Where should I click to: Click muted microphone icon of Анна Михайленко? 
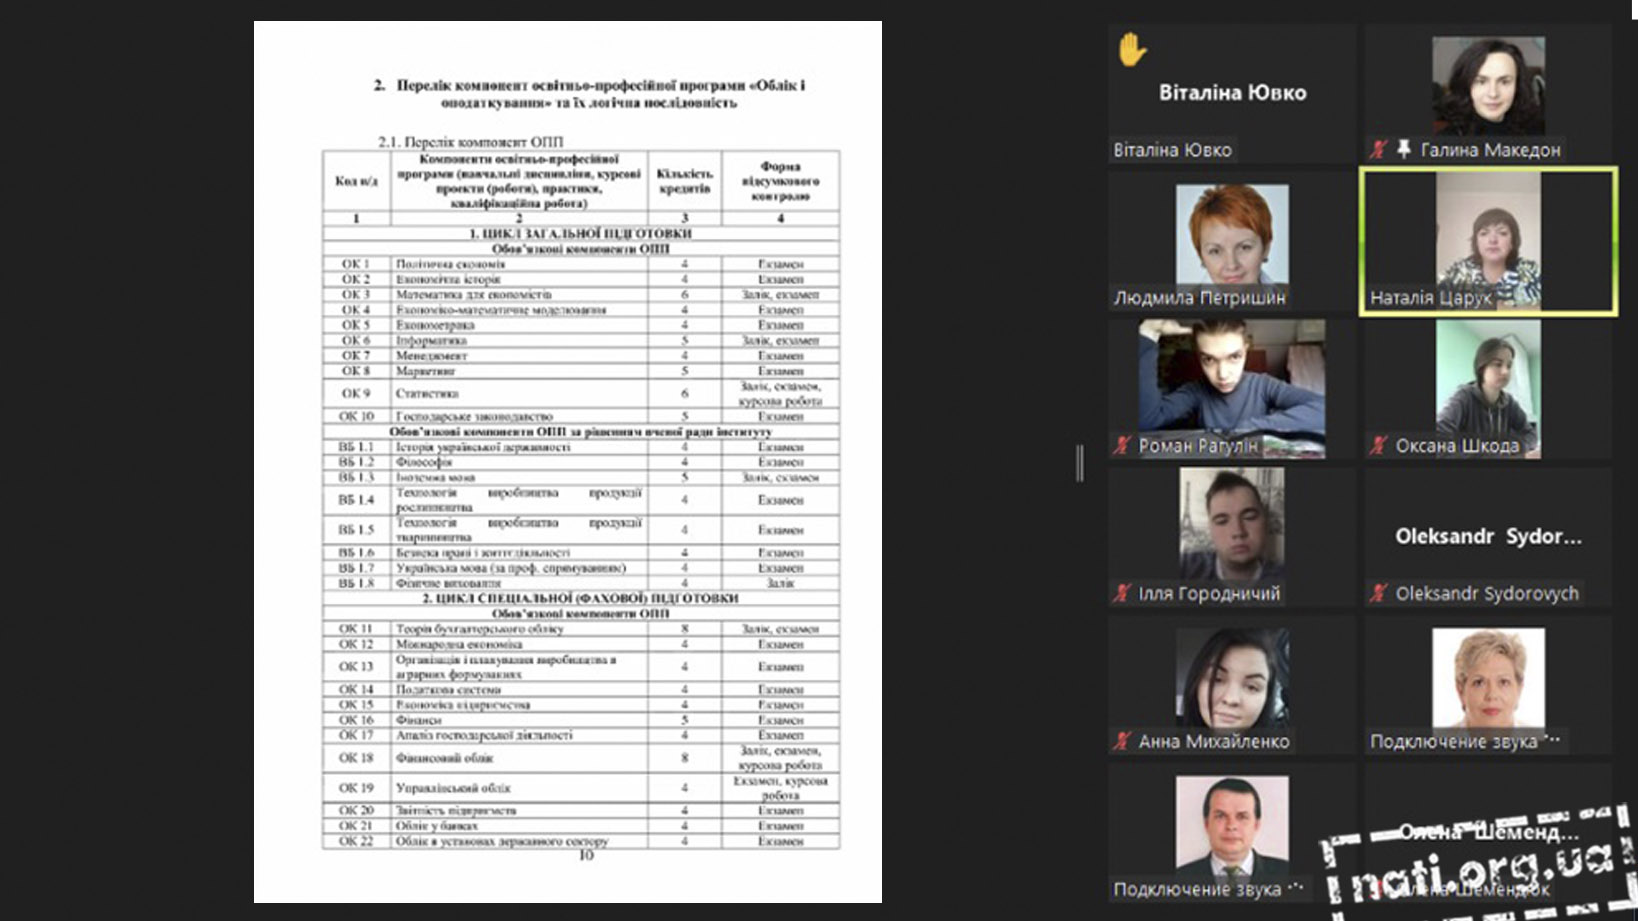(x=1122, y=741)
